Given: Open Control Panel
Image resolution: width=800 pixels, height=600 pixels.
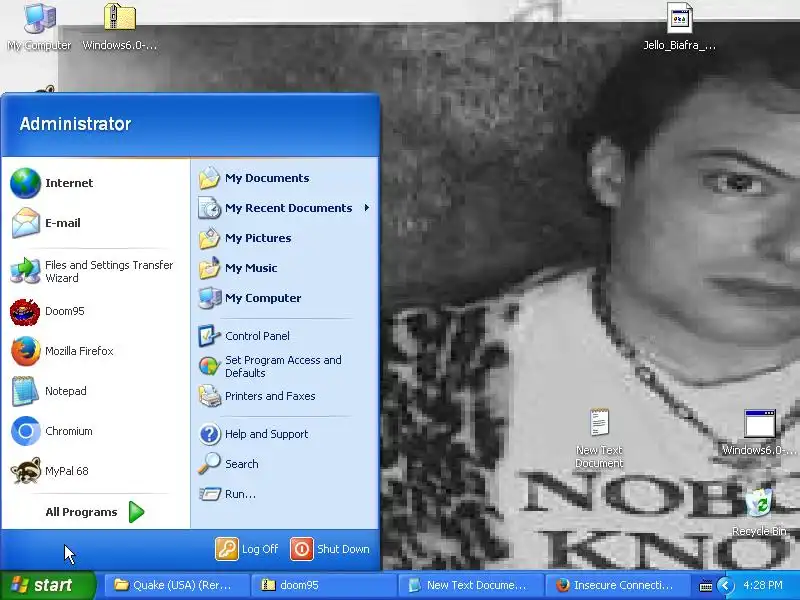Looking at the screenshot, I should click(285, 336).
